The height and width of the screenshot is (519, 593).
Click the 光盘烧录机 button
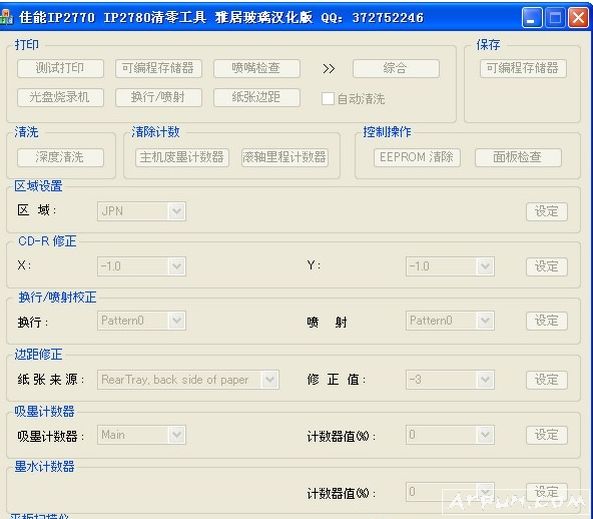pos(60,98)
